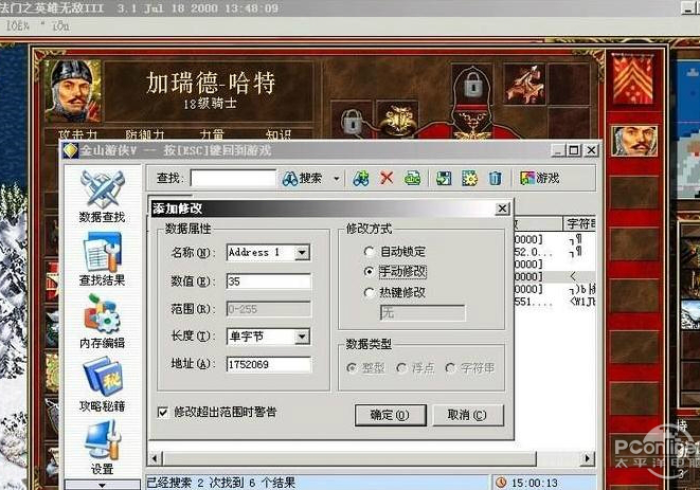This screenshot has width=700, height=490.
Task: Click the green abc rename toolbar icon
Action: (412, 179)
